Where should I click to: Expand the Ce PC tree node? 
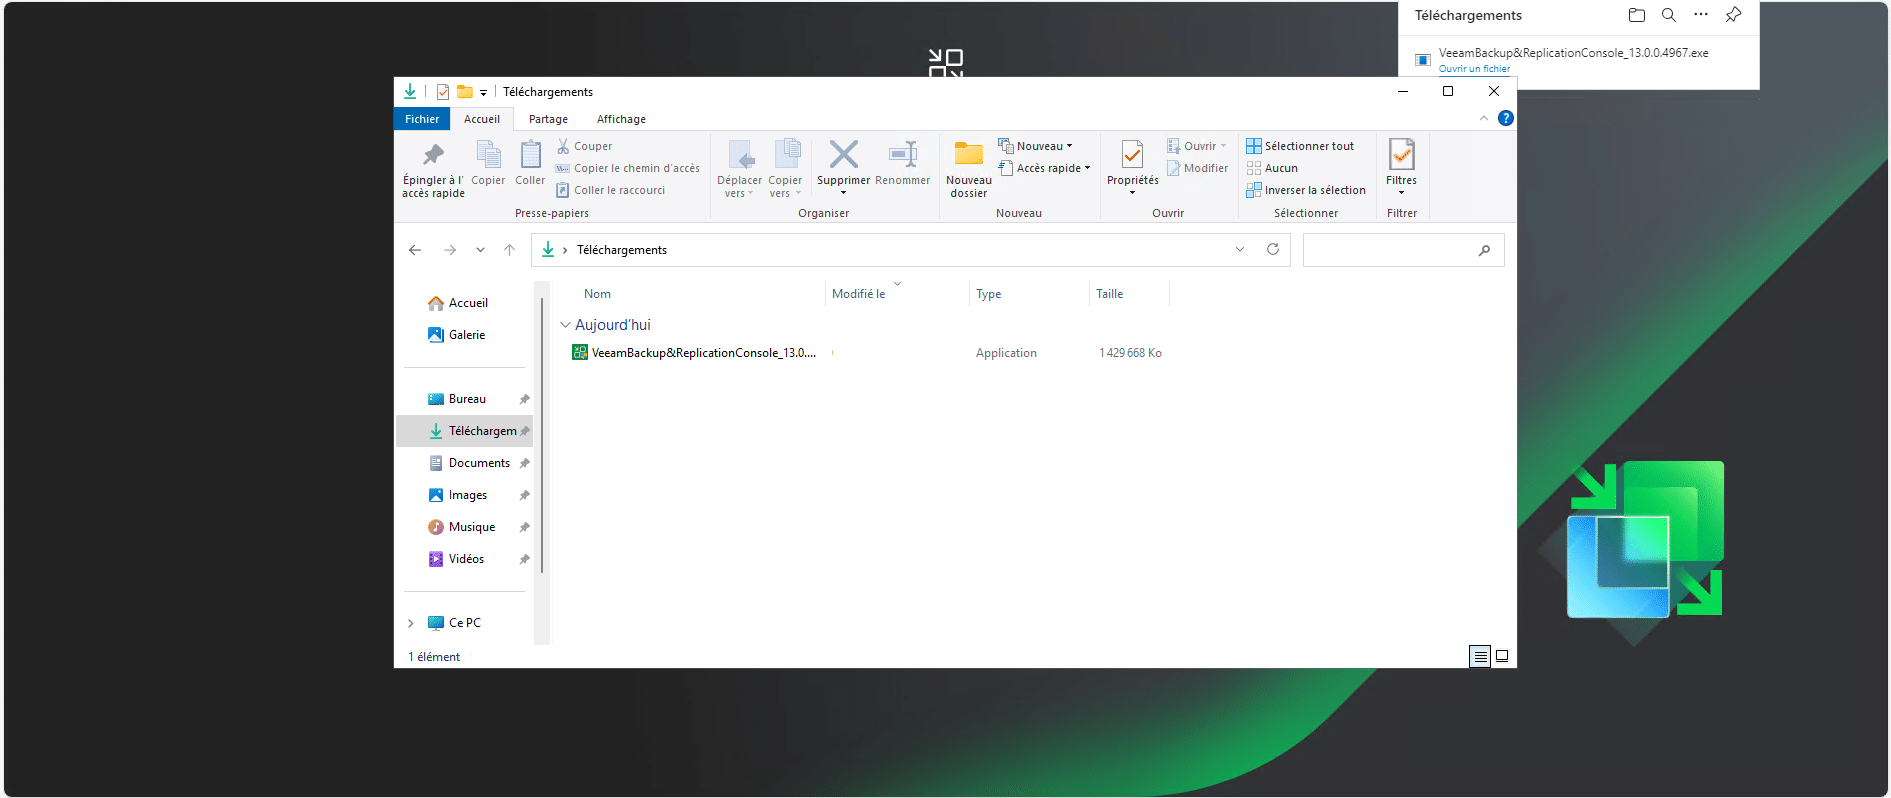pos(410,623)
